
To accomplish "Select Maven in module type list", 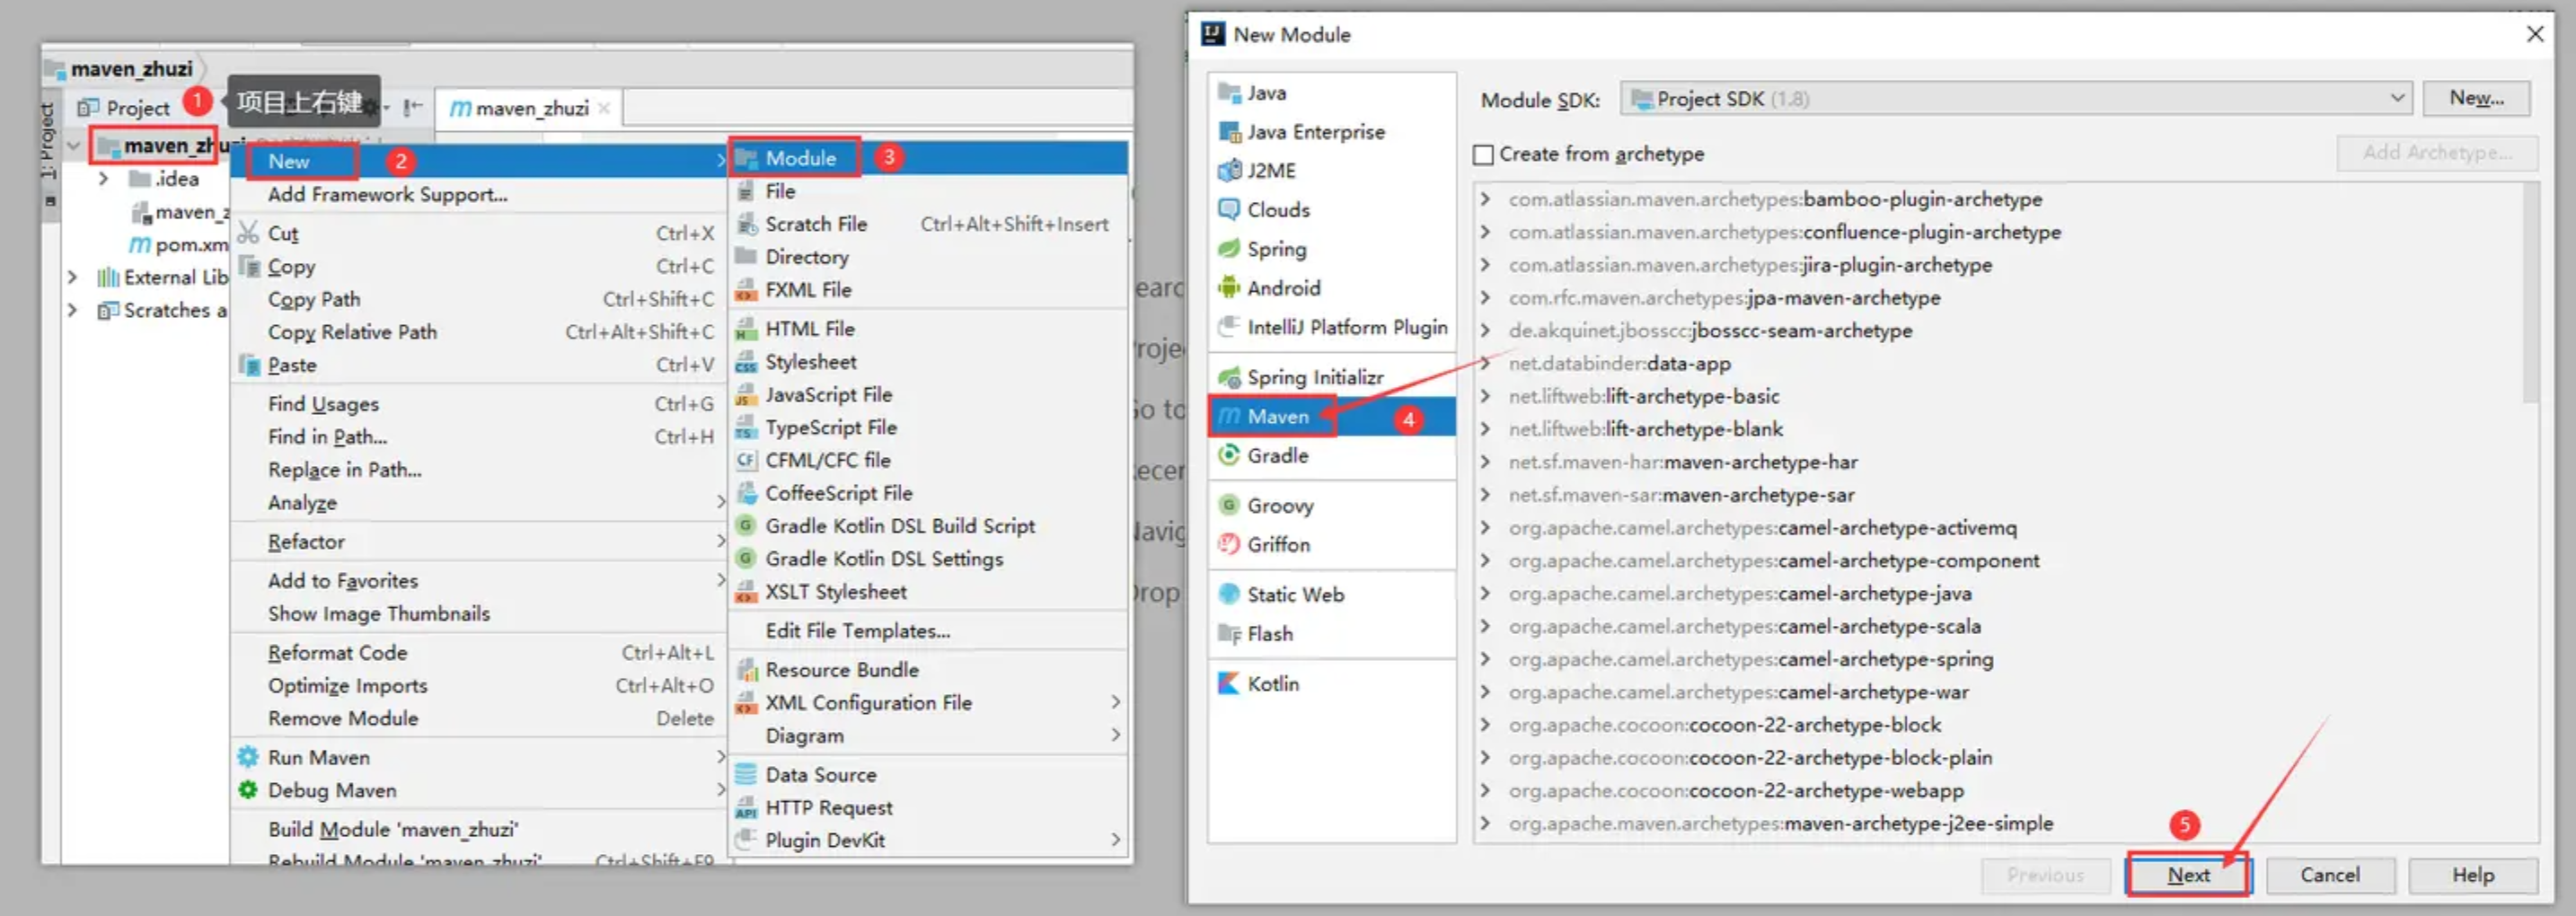I will click(x=1332, y=416).
